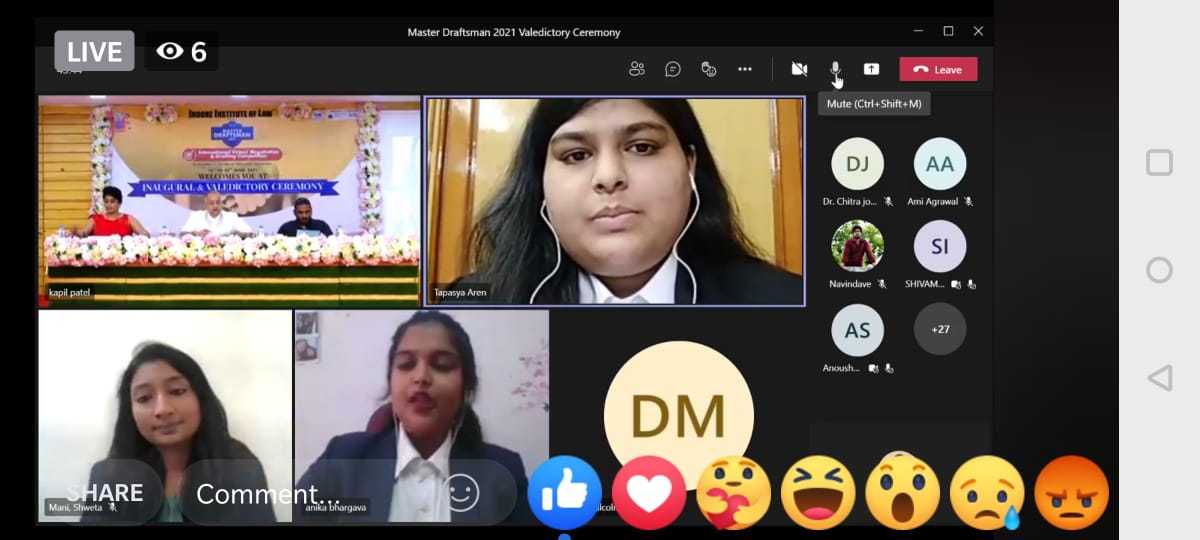Click the SHIVAM... name label
1200x540 pixels.
coord(925,284)
